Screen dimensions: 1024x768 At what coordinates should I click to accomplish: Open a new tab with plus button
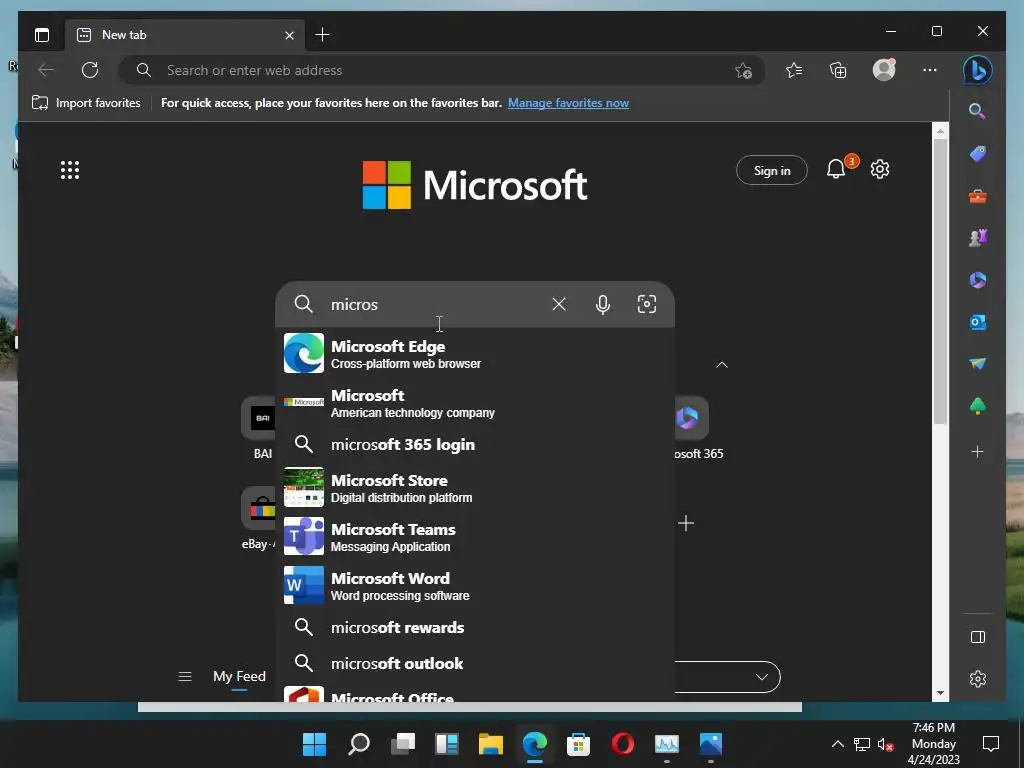322,35
